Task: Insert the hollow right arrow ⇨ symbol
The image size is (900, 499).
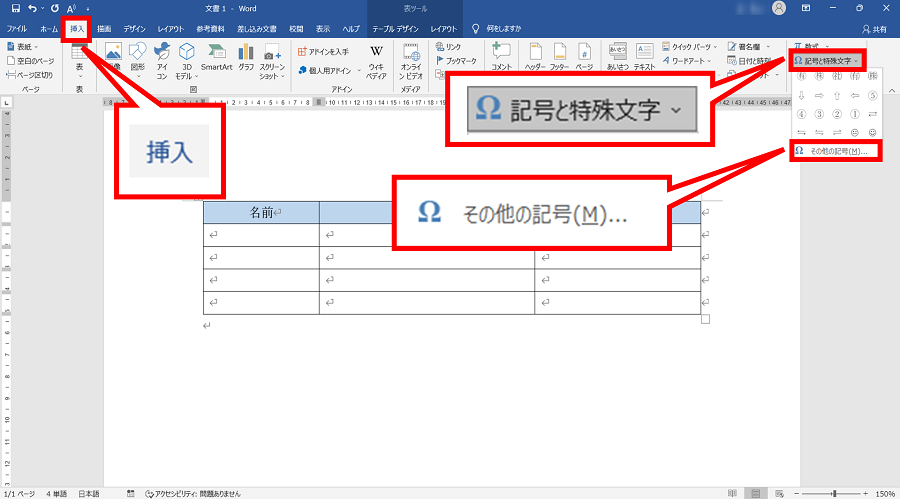Action: (x=819, y=95)
